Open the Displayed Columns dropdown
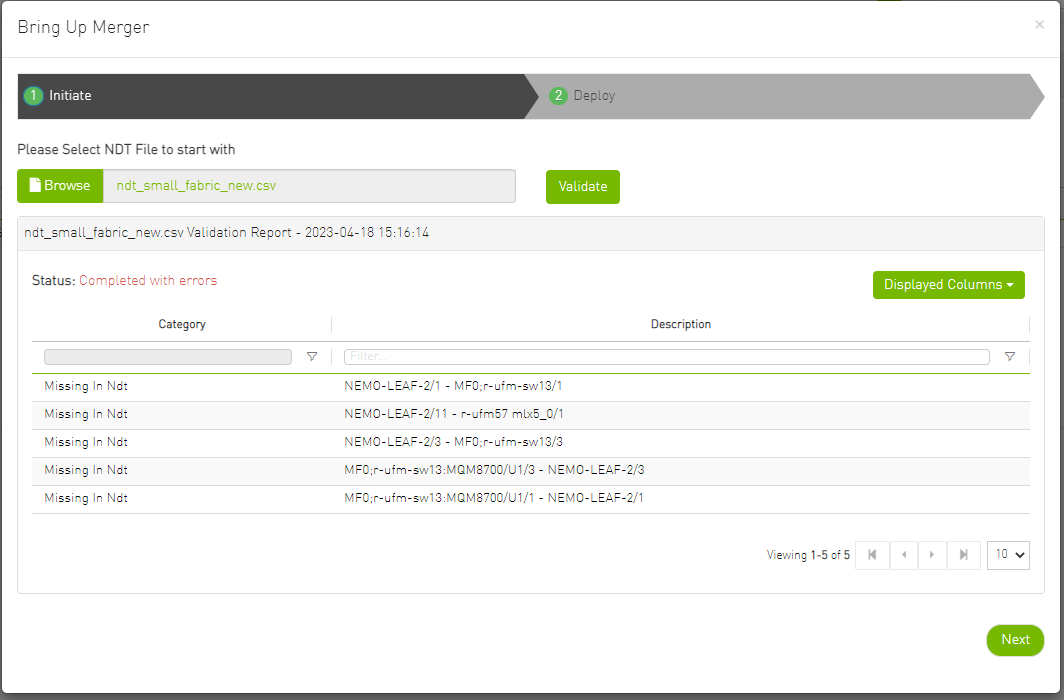Viewport: 1064px width, 700px height. coord(948,284)
